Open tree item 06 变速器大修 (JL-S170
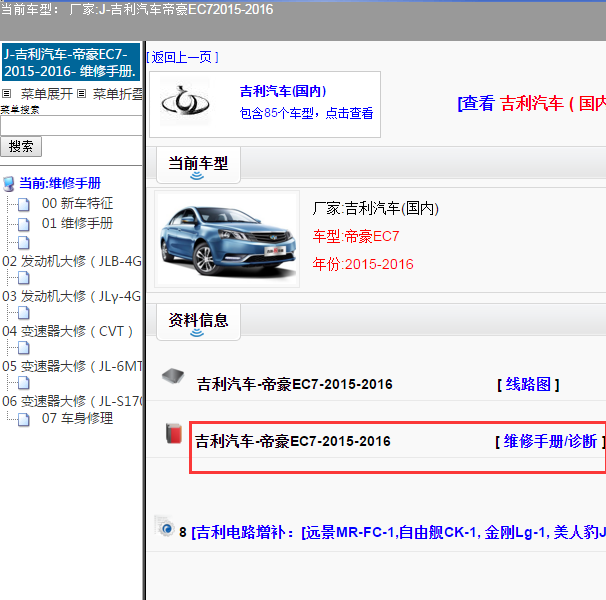The height and width of the screenshot is (600, 606). [x=72, y=401]
